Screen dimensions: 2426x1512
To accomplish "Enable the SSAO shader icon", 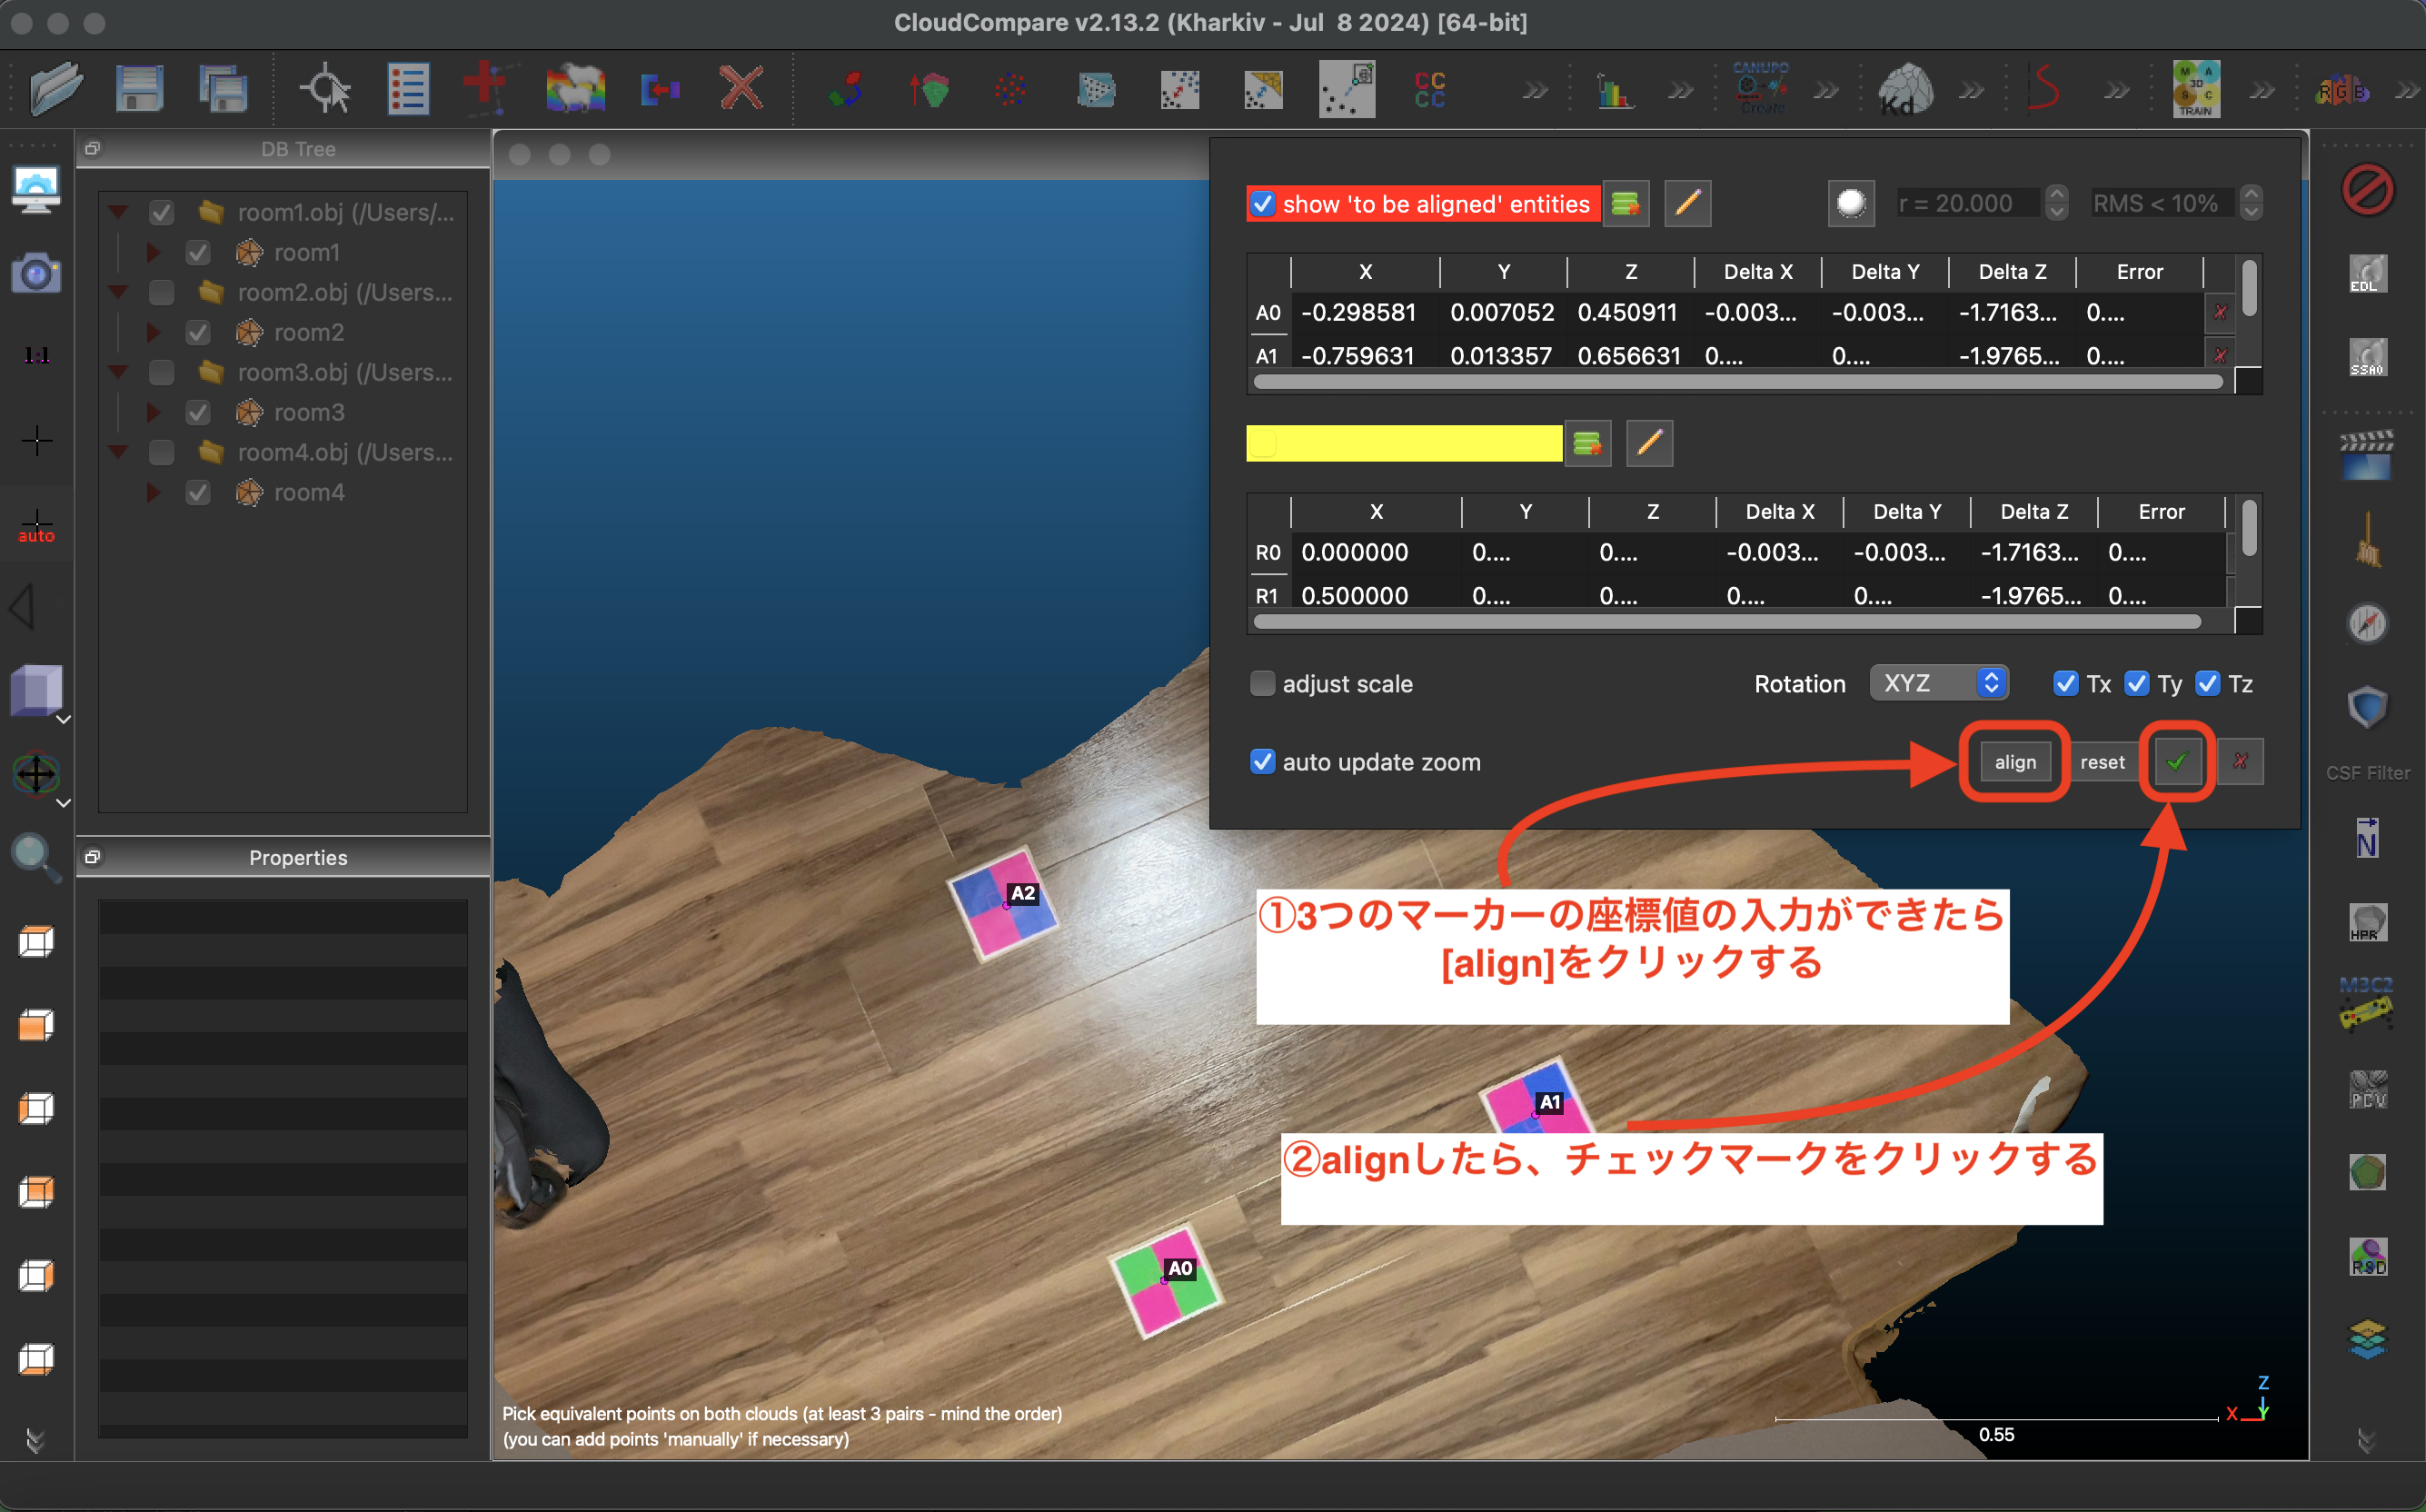I will 2367,357.
